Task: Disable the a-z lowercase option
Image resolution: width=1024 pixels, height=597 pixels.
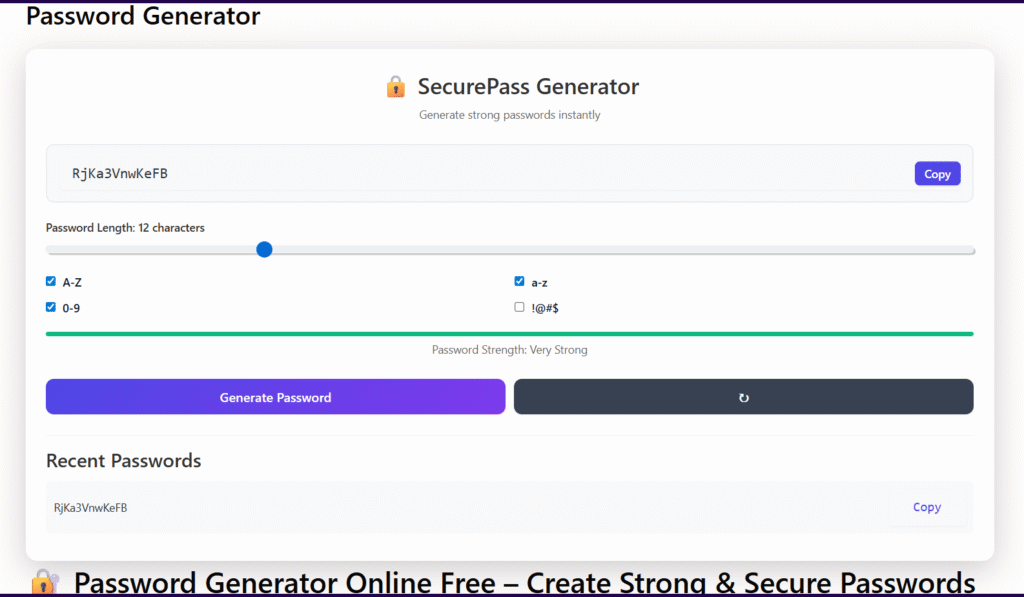Action: [519, 281]
